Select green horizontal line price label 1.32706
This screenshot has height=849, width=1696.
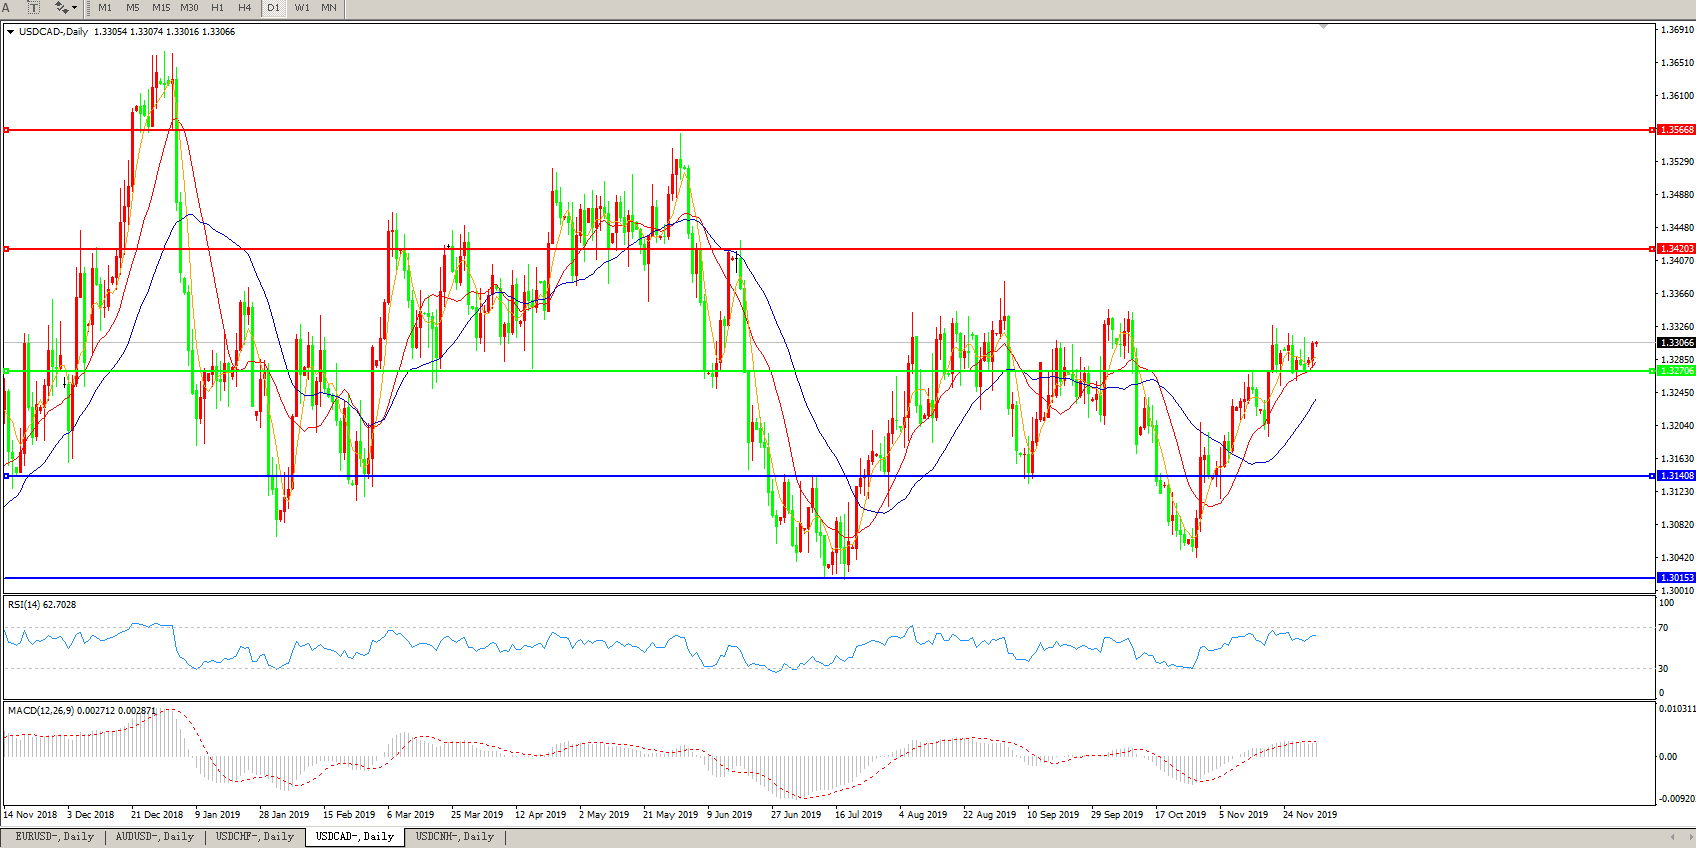click(x=1676, y=371)
